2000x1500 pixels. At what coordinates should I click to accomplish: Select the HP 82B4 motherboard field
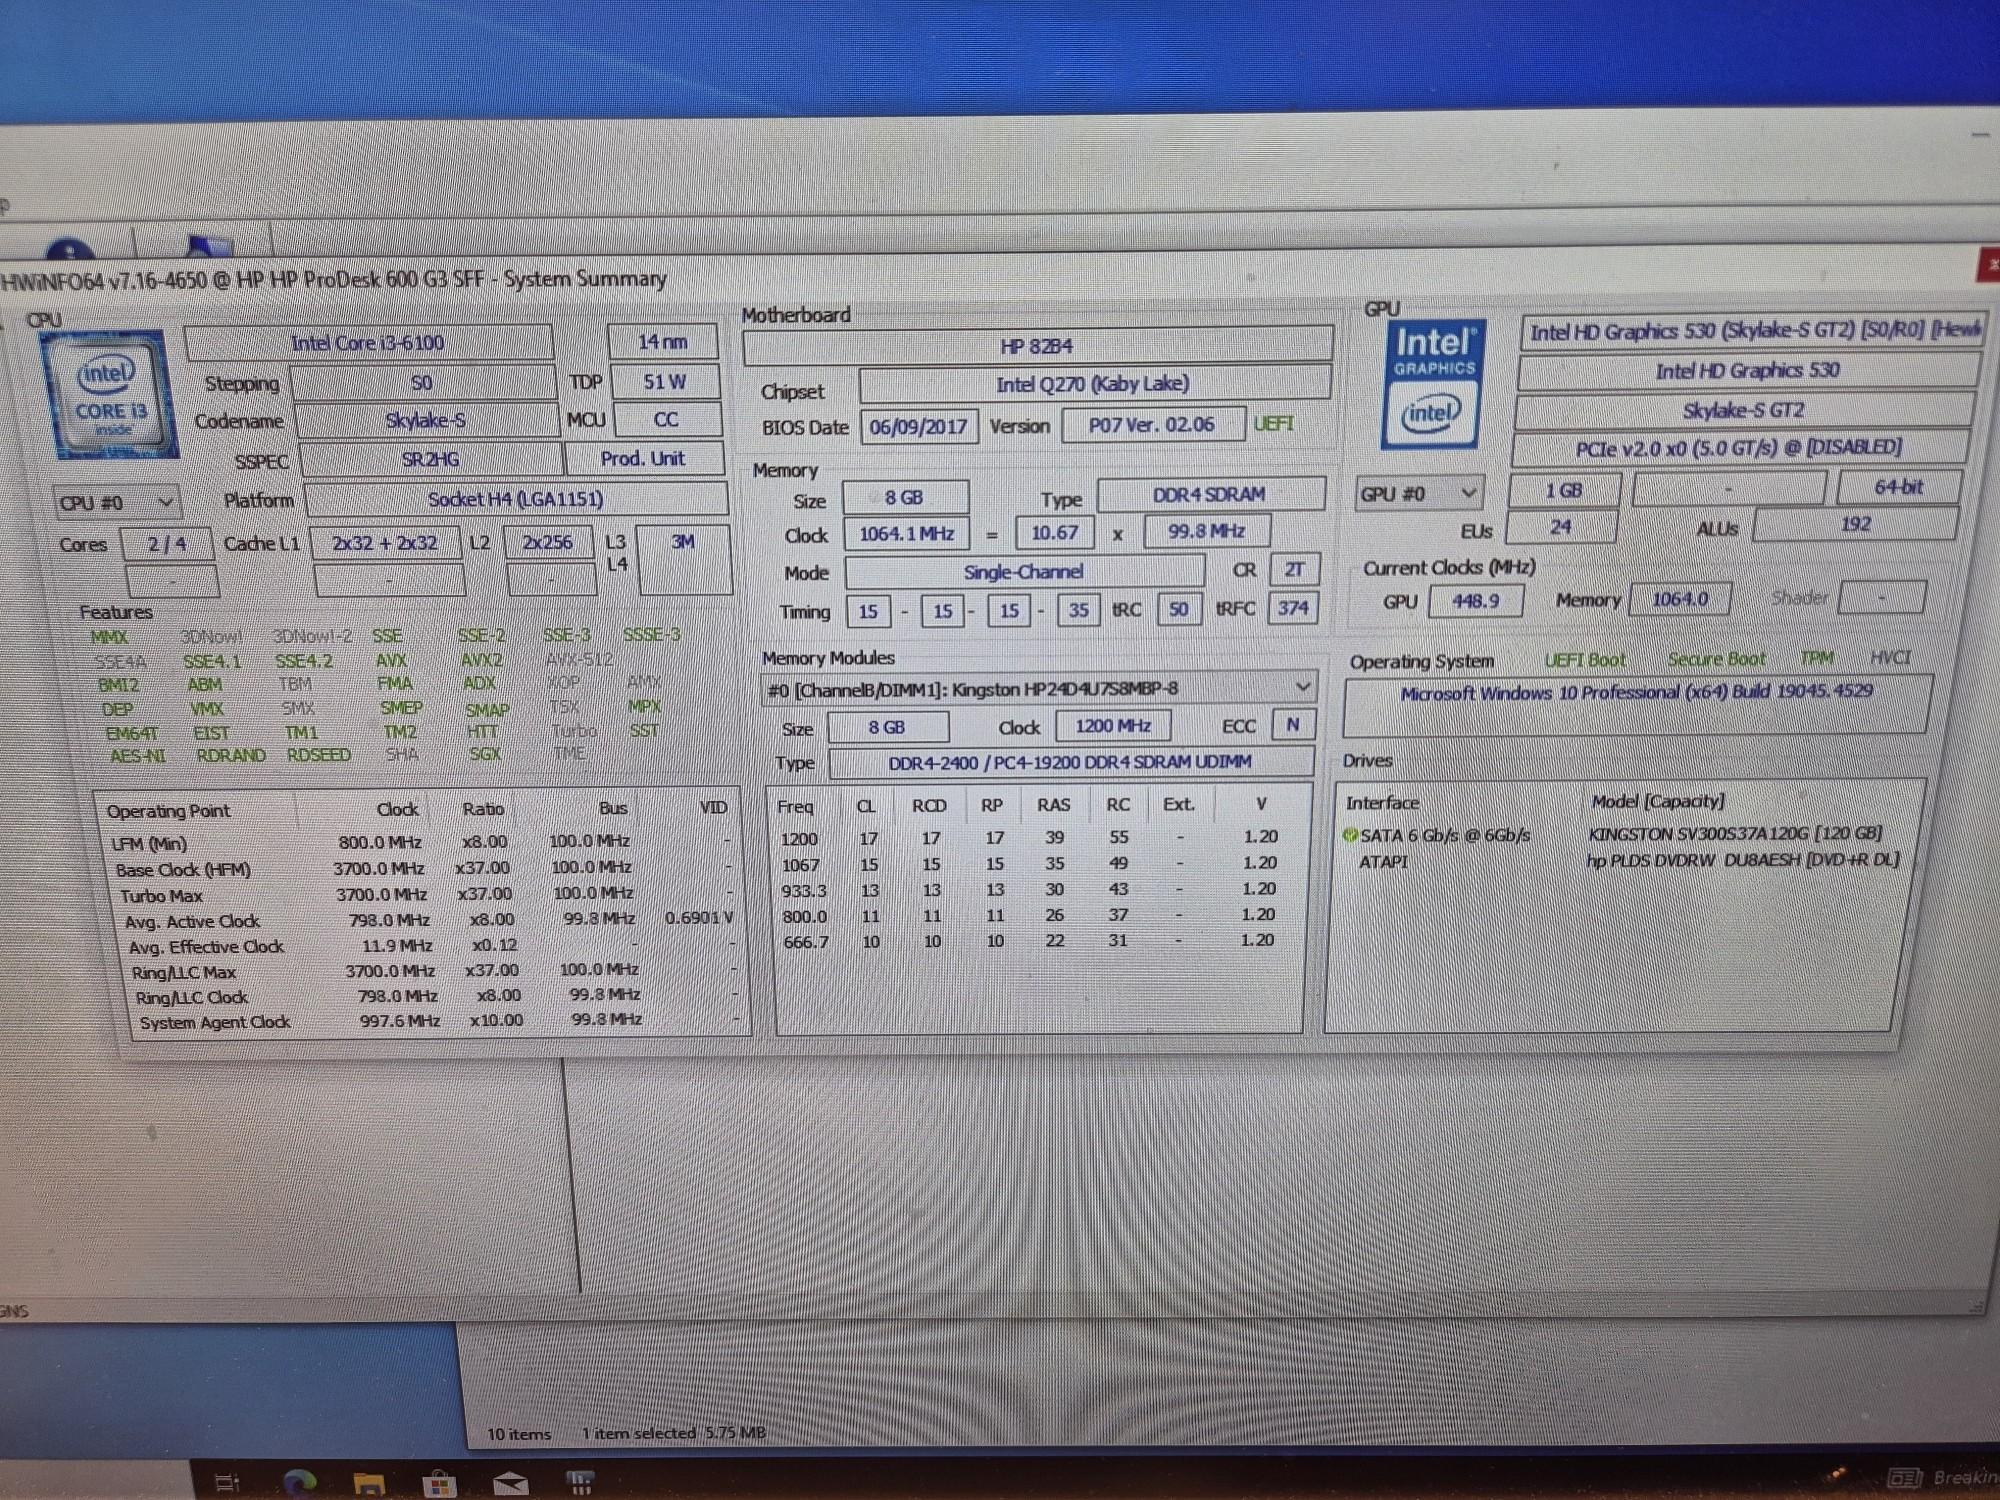tap(1037, 346)
